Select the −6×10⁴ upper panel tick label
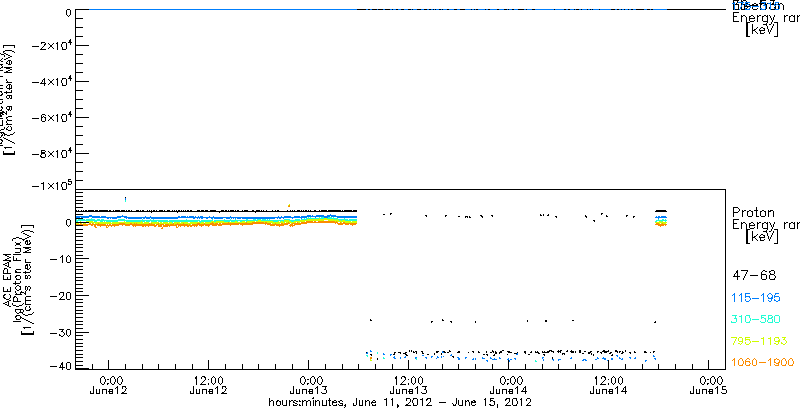Screen dimensions: 800x410 tap(51, 118)
